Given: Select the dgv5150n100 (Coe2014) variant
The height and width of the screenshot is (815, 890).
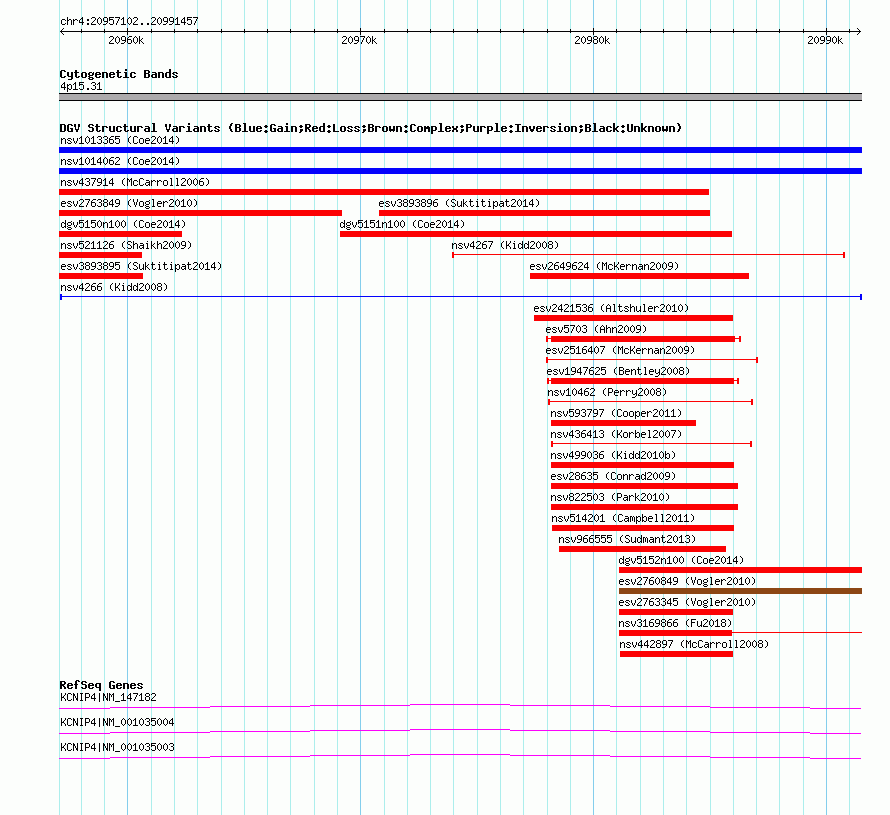Looking at the screenshot, I should [120, 234].
